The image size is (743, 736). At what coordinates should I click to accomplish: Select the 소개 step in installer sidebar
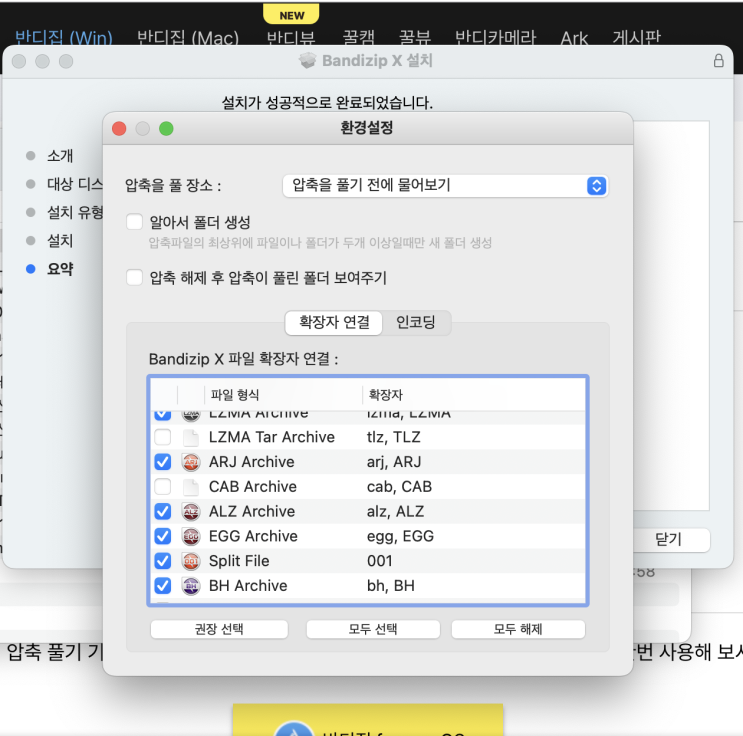[60, 155]
